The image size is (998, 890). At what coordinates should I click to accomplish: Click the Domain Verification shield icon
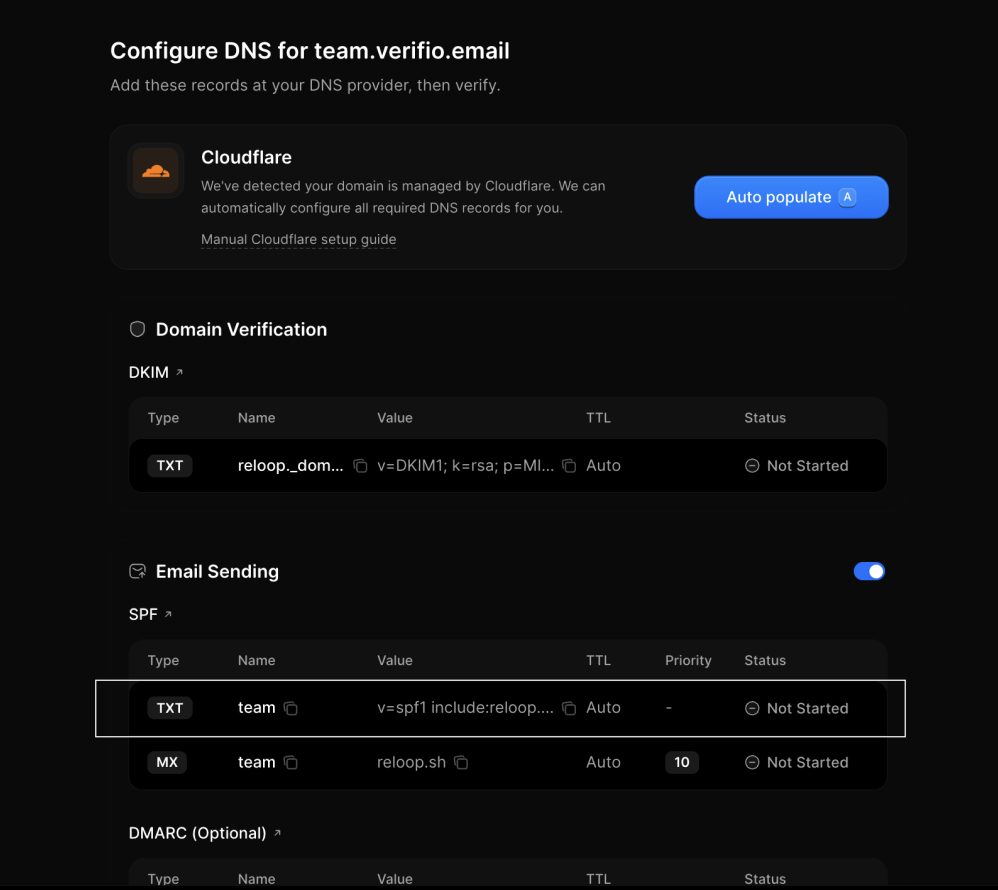coord(137,329)
